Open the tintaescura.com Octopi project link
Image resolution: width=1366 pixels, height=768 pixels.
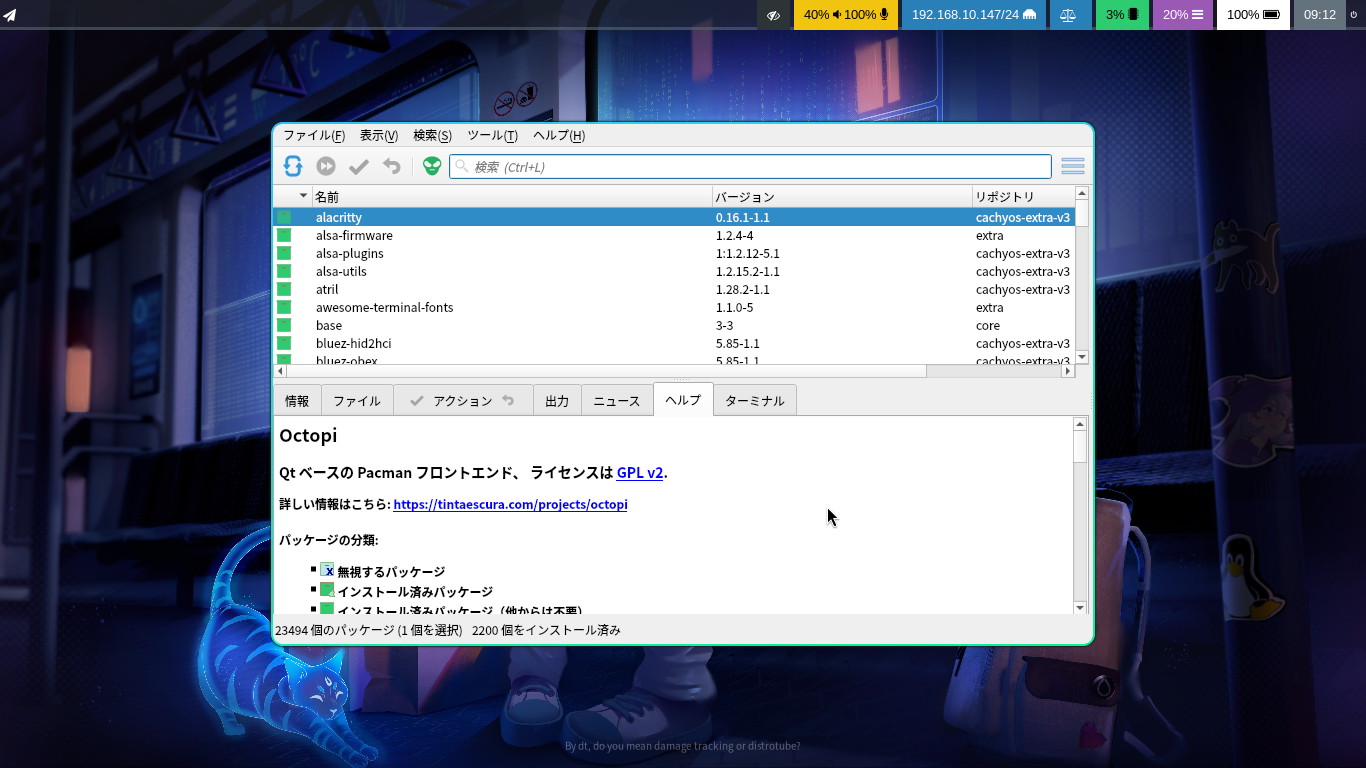[x=510, y=505]
